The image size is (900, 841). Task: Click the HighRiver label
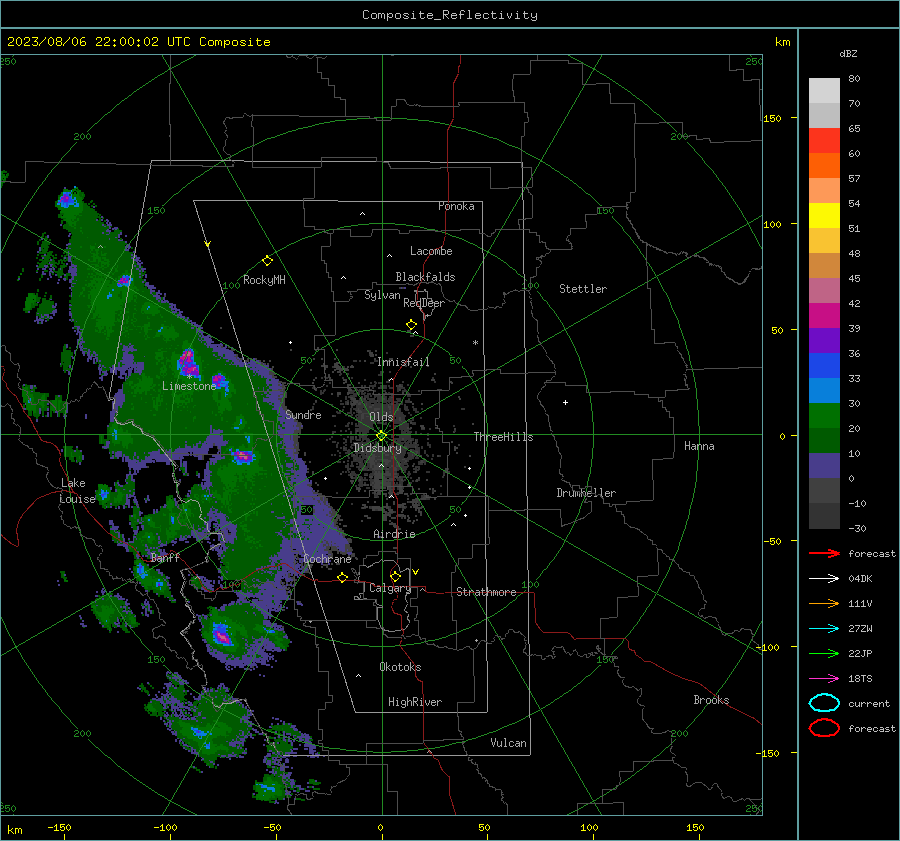tap(415, 702)
